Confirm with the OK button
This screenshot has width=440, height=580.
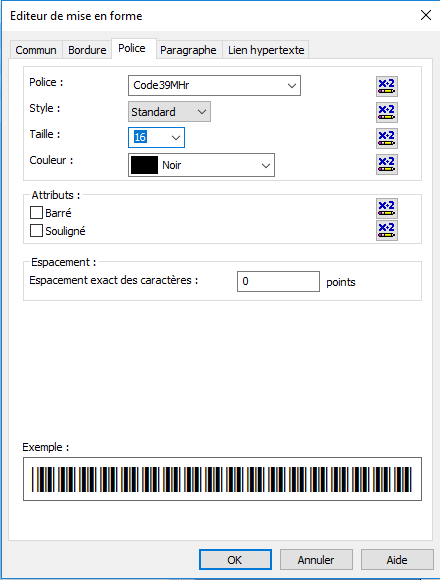[x=235, y=560]
